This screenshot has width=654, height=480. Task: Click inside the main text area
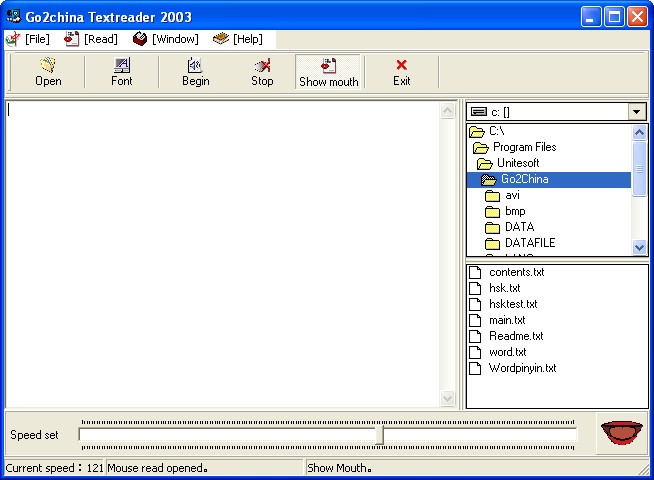pos(223,254)
